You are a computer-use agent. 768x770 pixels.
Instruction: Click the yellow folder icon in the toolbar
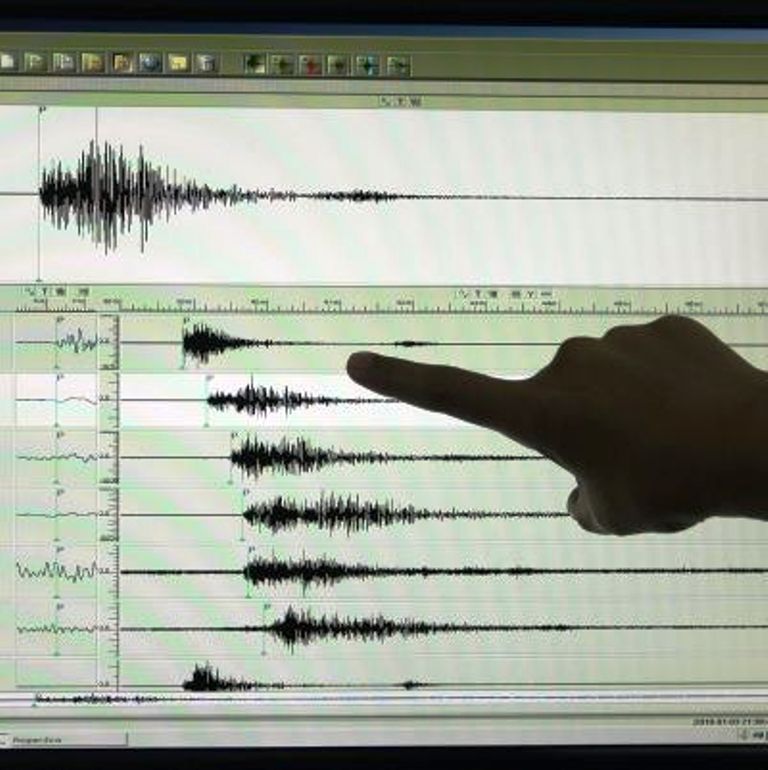coord(92,63)
